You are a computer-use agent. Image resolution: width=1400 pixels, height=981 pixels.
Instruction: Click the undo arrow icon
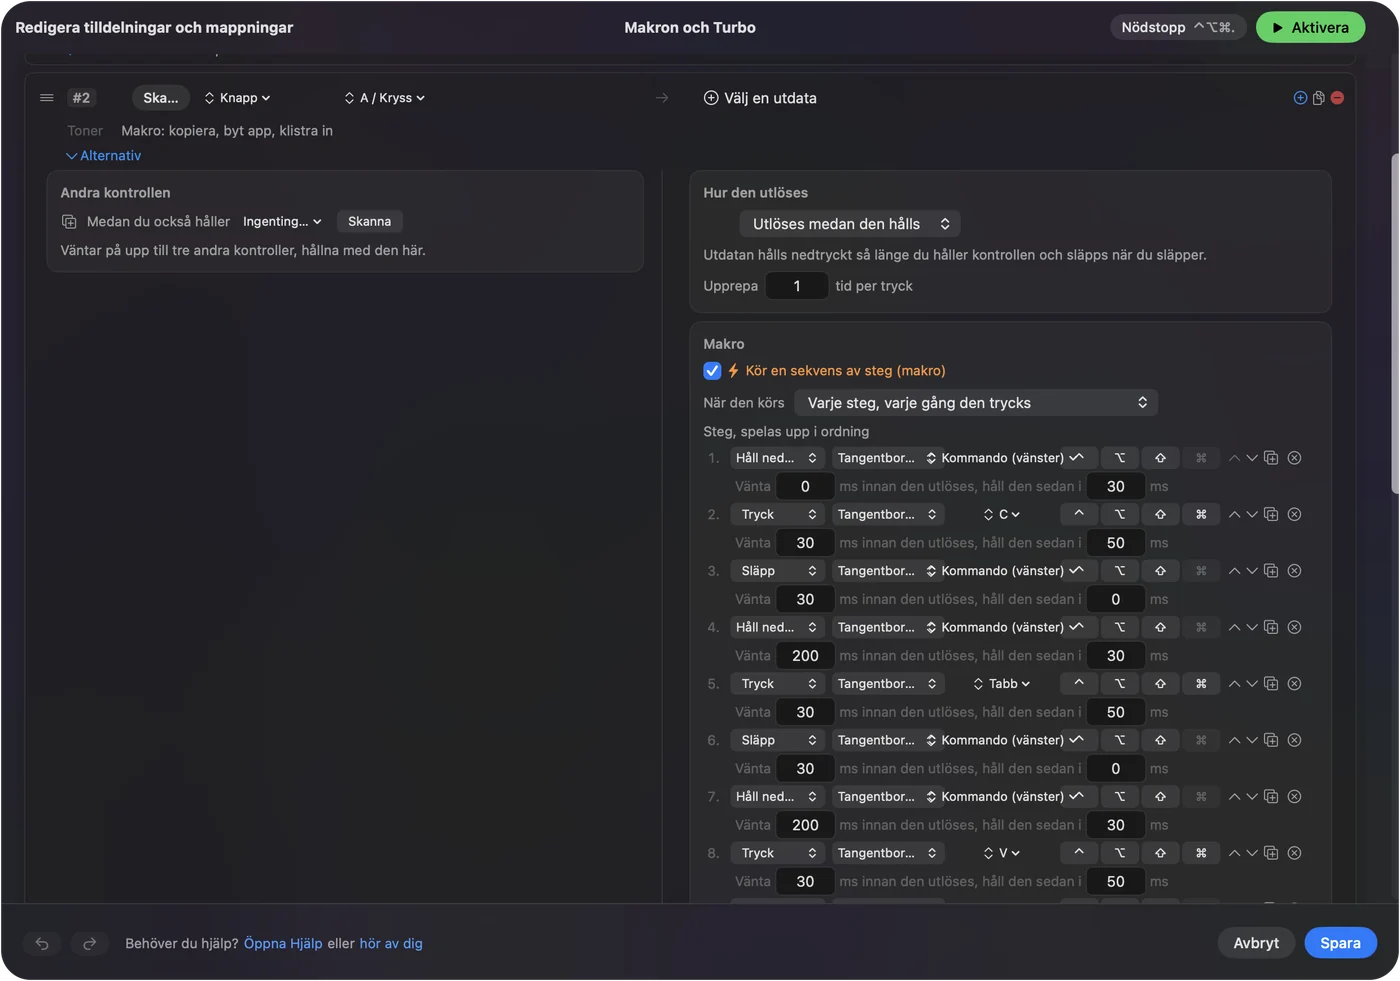coord(42,943)
